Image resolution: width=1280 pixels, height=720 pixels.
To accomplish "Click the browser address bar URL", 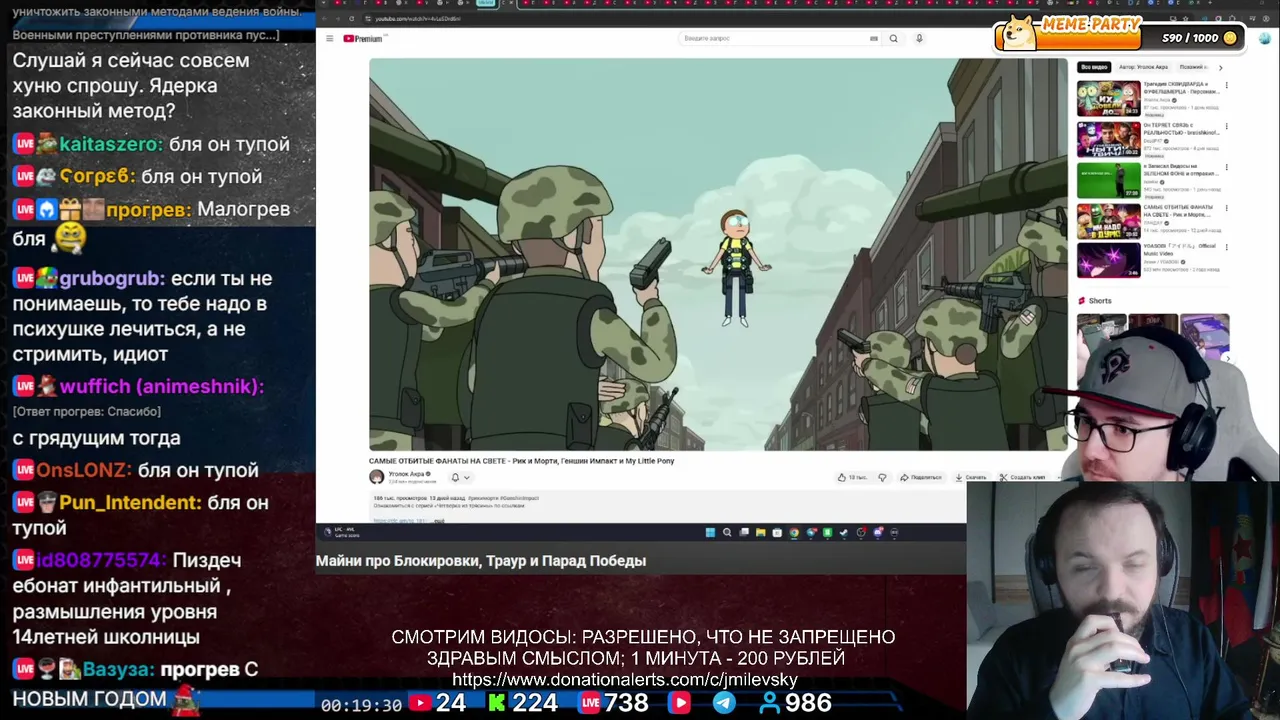I will pos(418,19).
